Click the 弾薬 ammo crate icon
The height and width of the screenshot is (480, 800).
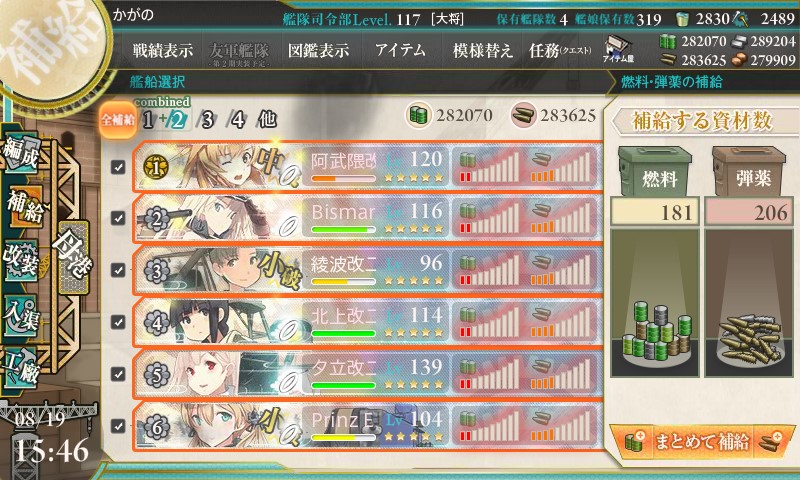tap(748, 171)
